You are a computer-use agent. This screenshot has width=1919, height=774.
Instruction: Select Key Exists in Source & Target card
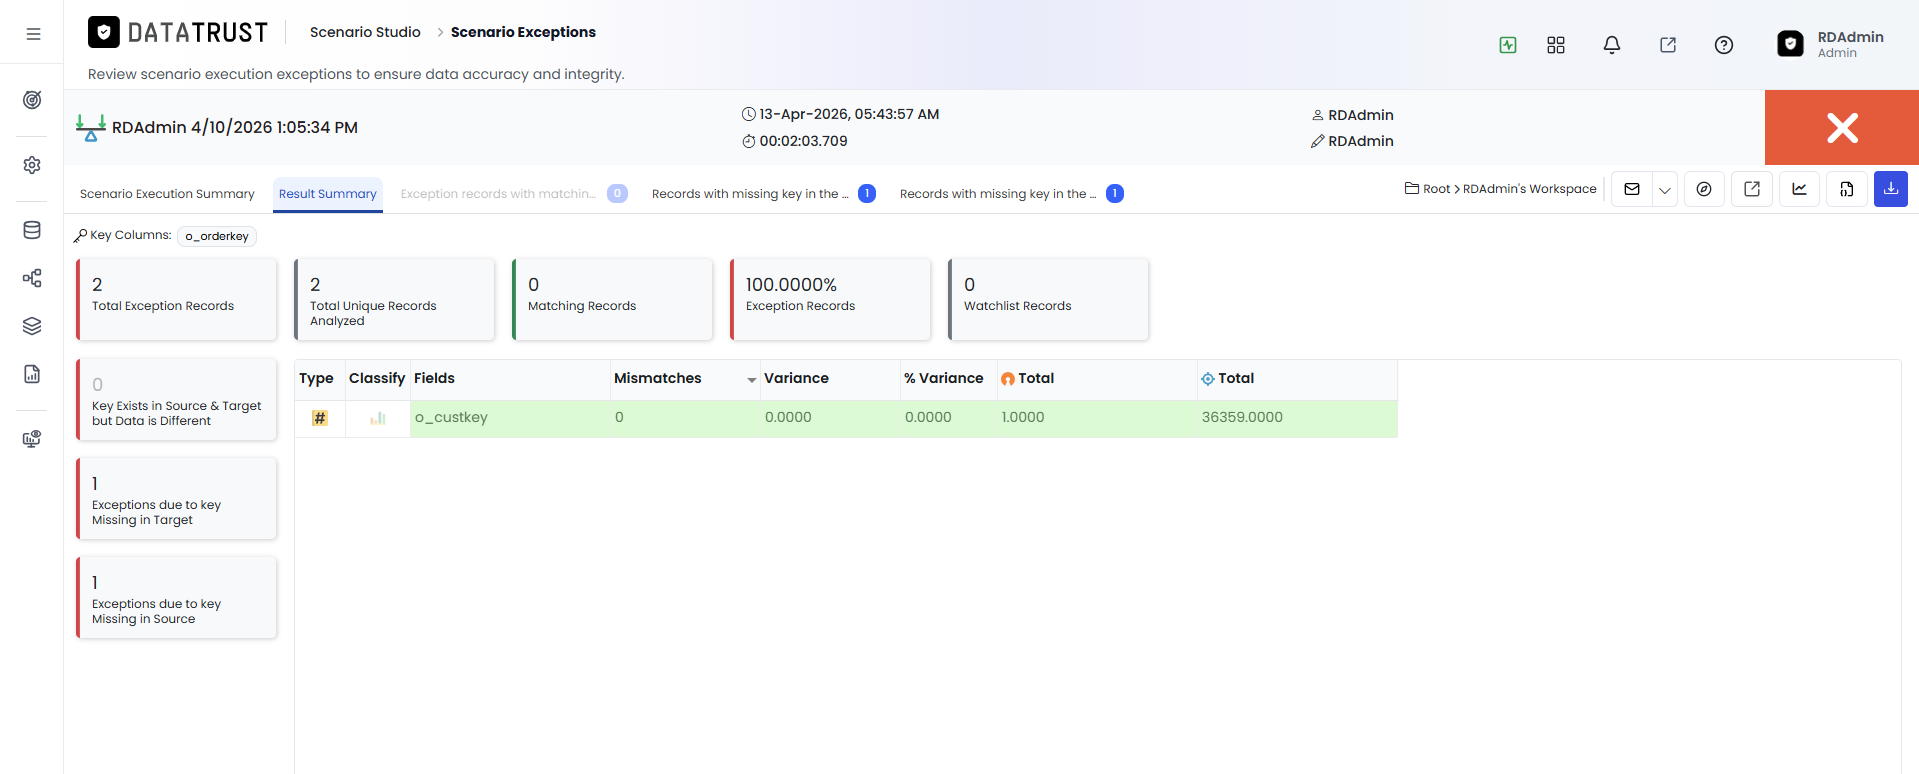(177, 399)
